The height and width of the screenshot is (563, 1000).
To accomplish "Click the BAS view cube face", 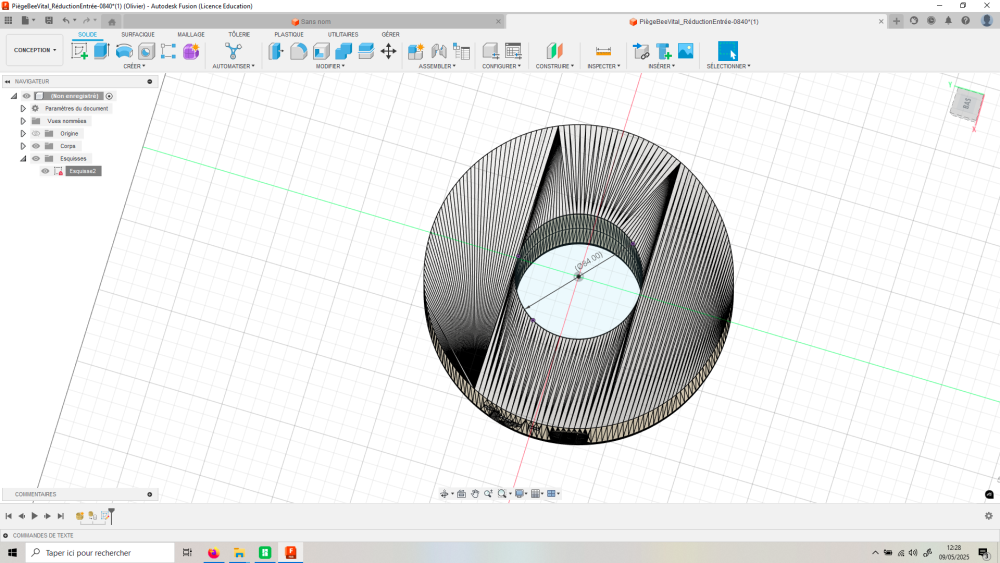I will pos(966,103).
